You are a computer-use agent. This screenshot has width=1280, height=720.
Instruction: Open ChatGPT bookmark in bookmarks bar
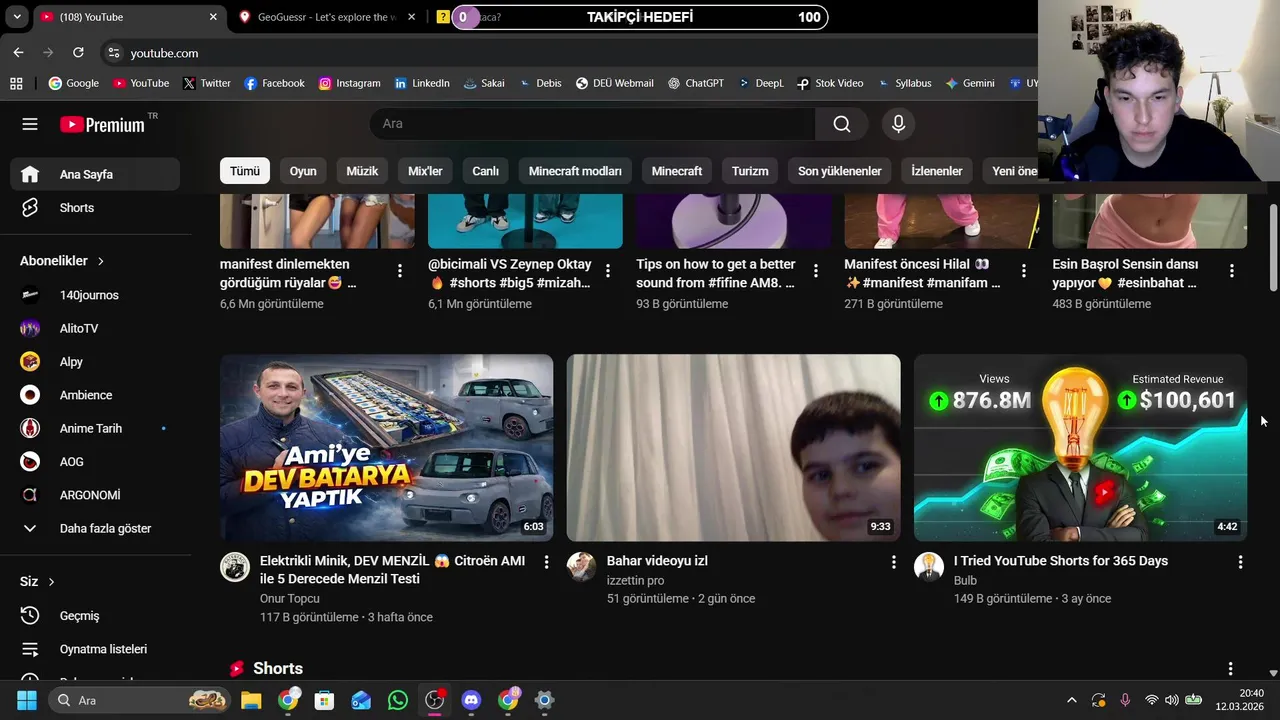(696, 83)
